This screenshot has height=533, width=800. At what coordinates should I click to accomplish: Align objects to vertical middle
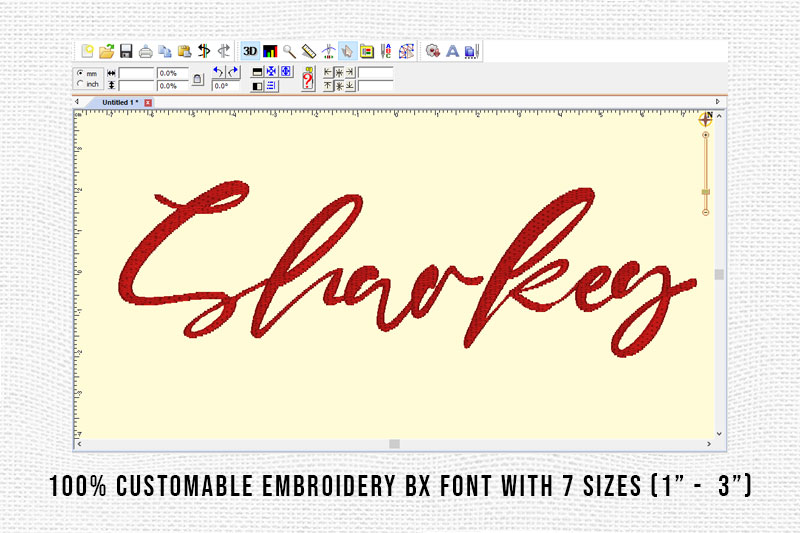click(x=339, y=86)
